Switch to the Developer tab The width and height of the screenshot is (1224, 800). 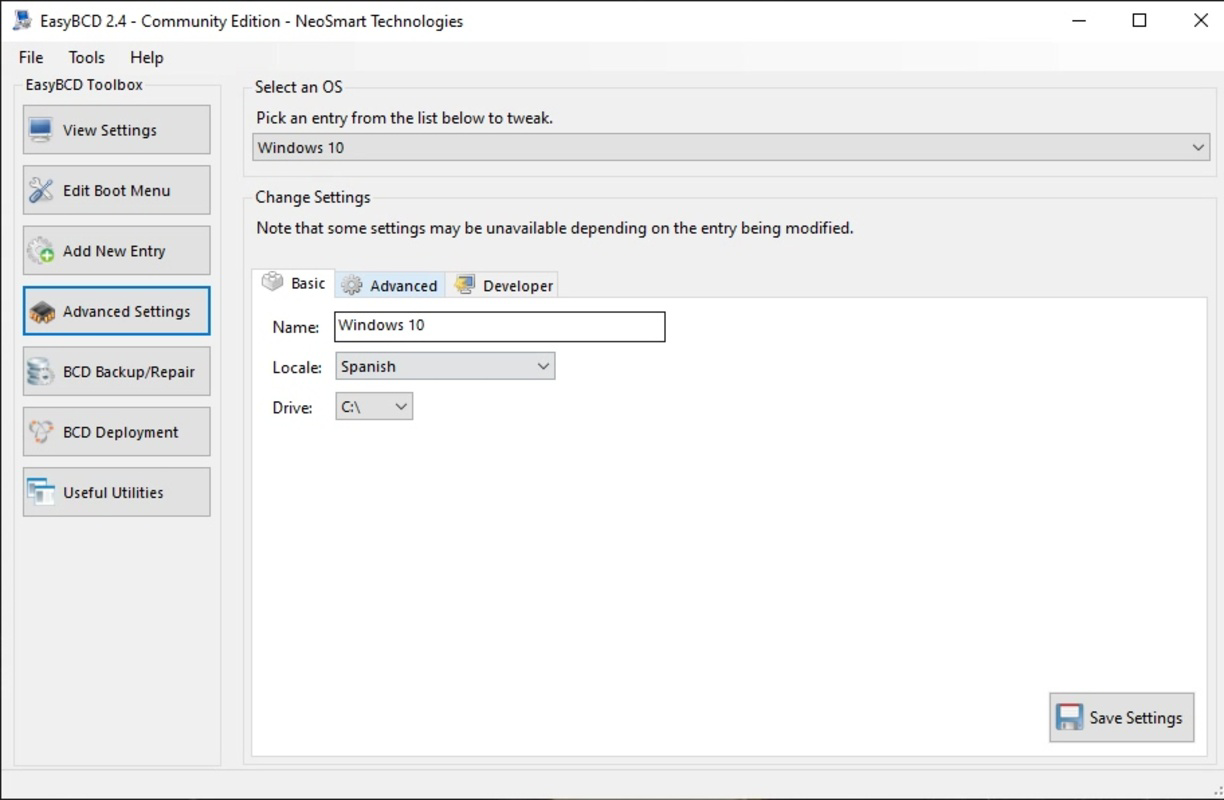coord(503,285)
